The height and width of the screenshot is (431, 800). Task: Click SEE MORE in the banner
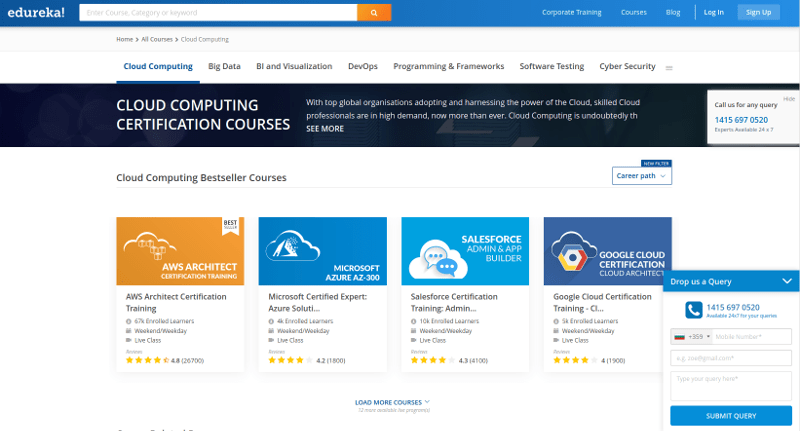[325, 129]
